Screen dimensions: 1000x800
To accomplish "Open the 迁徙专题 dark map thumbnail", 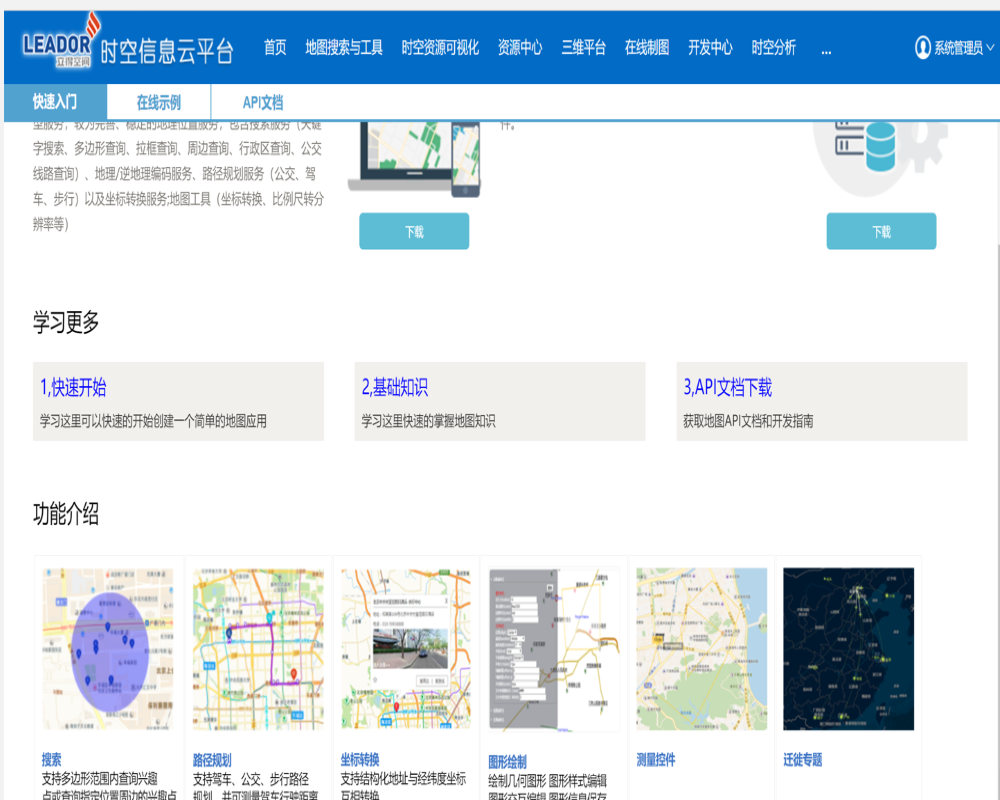I will [848, 649].
